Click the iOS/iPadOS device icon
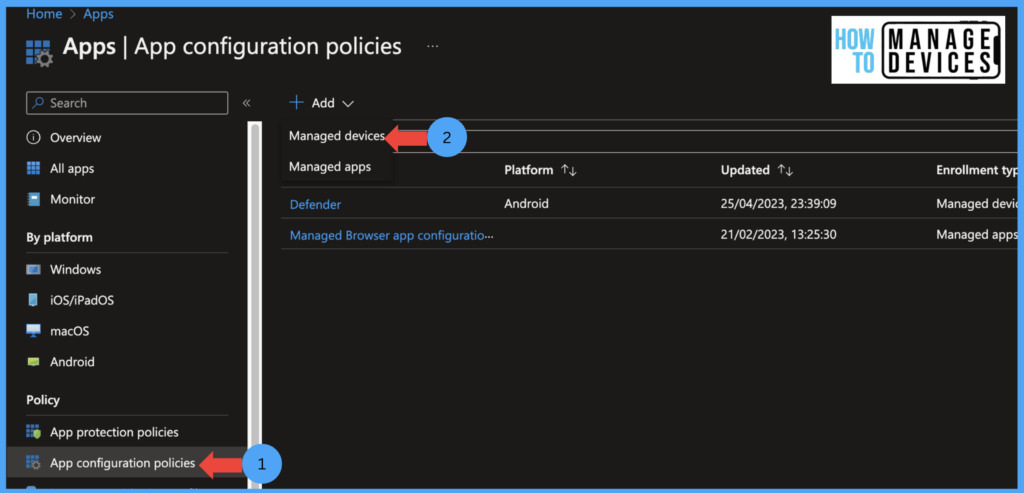This screenshot has width=1024, height=493. 33,301
